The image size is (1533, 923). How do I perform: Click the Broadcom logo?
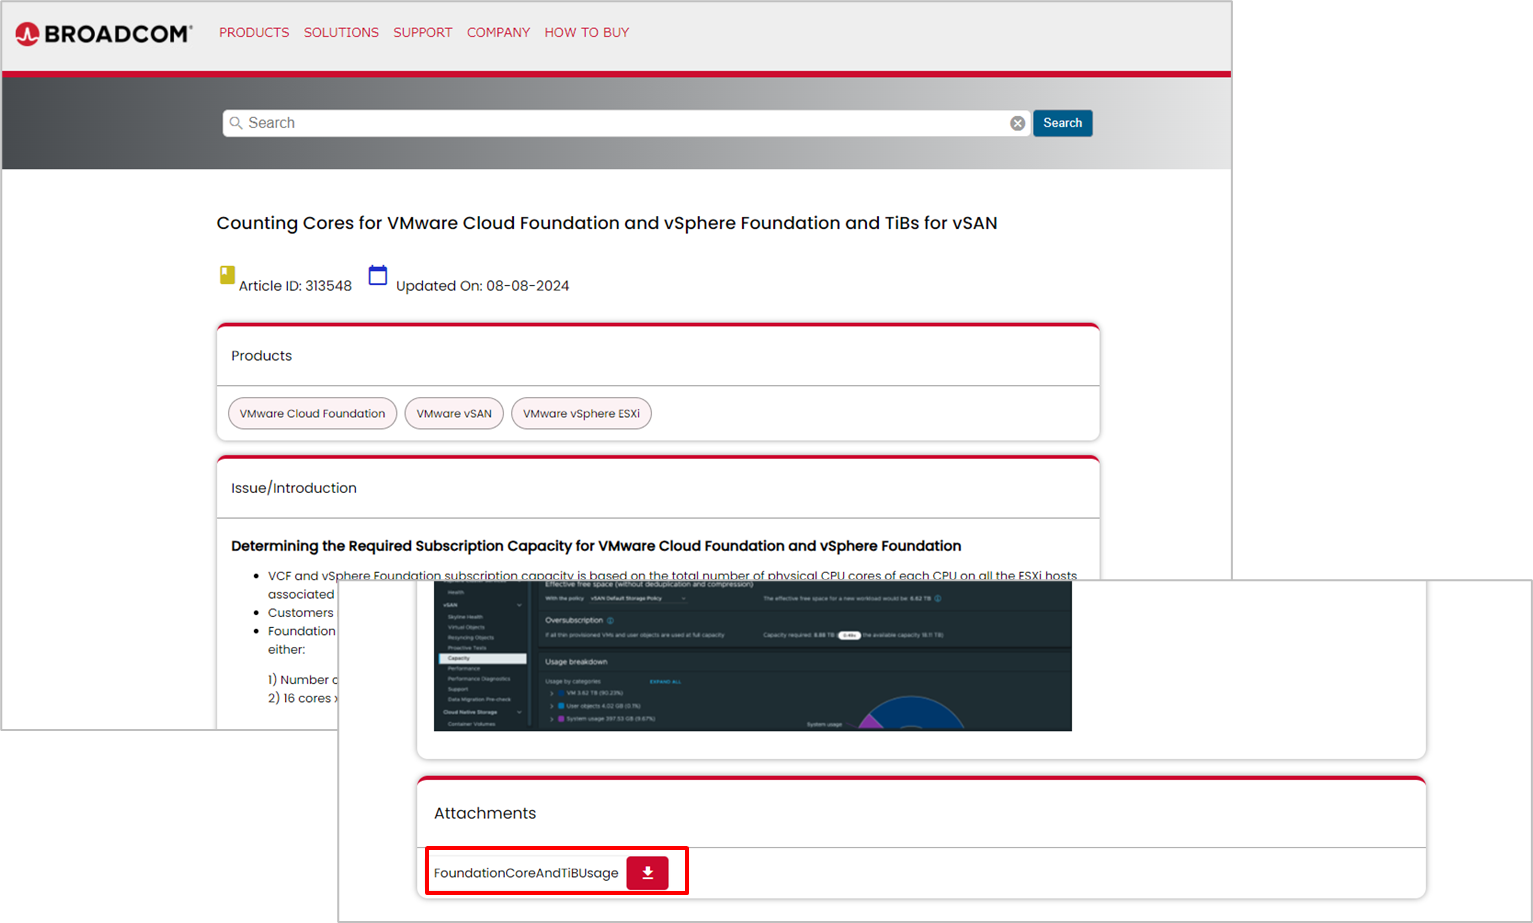(x=104, y=34)
